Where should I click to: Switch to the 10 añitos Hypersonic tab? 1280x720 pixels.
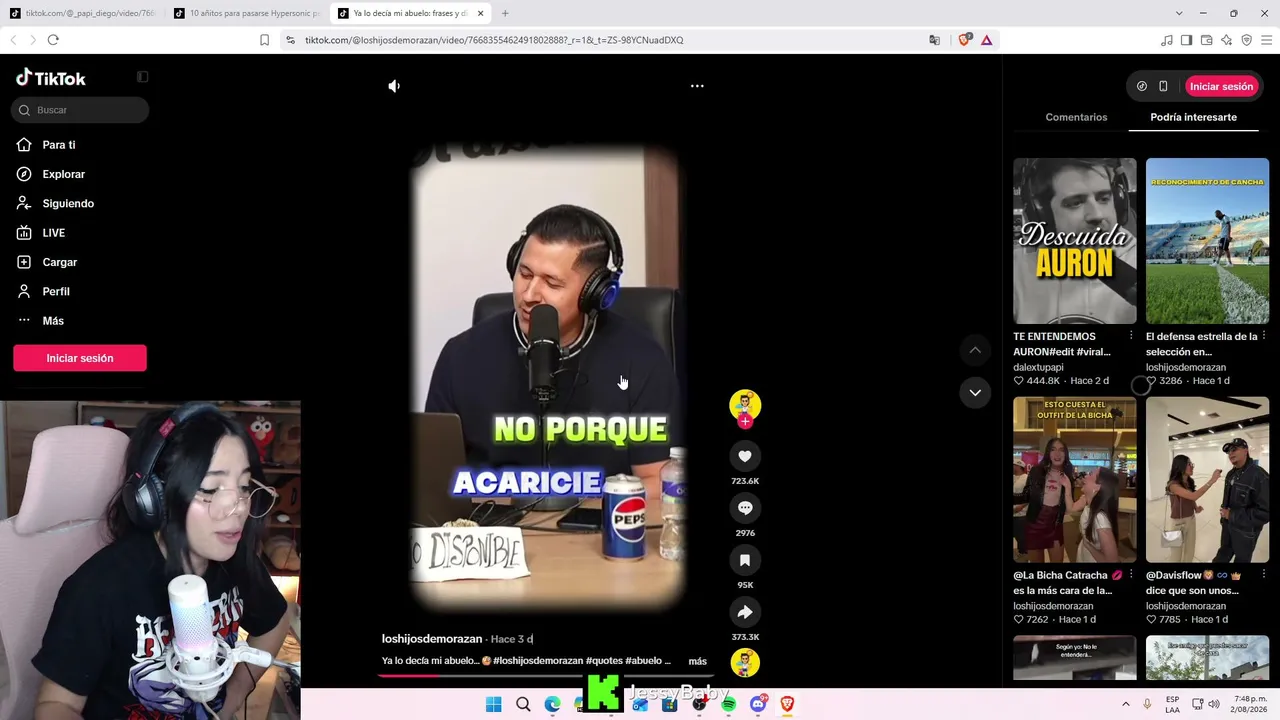pyautogui.click(x=246, y=13)
